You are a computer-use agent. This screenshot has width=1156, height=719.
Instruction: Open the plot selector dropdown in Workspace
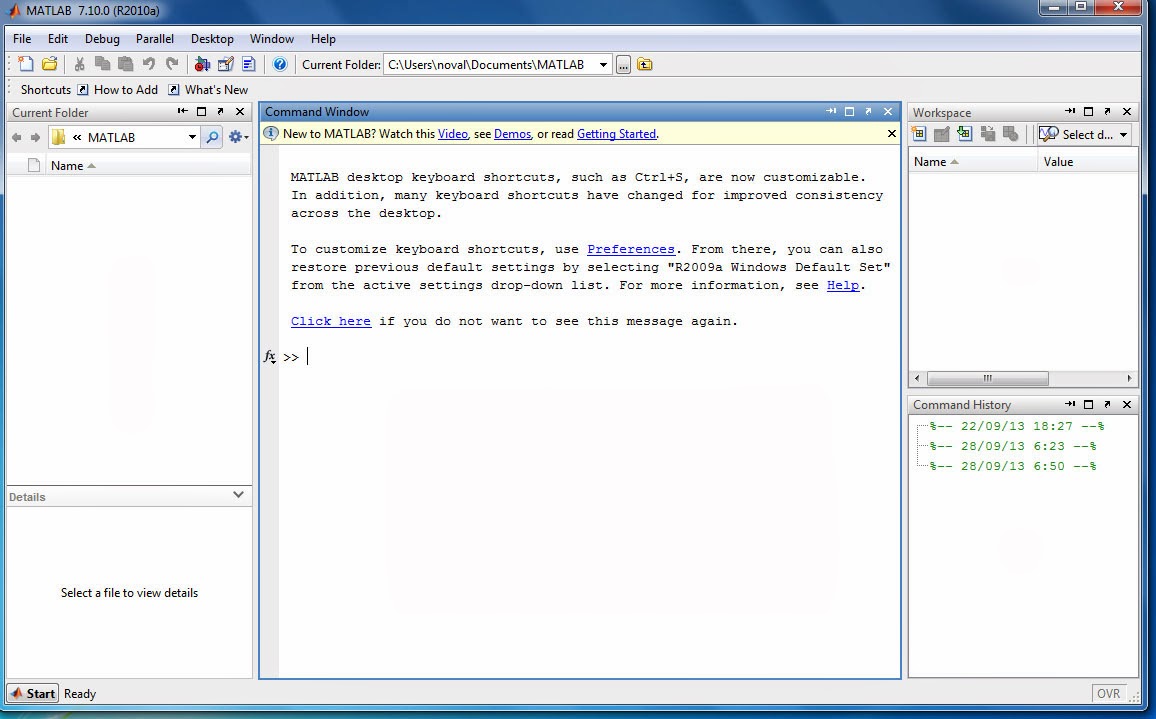tap(1083, 133)
